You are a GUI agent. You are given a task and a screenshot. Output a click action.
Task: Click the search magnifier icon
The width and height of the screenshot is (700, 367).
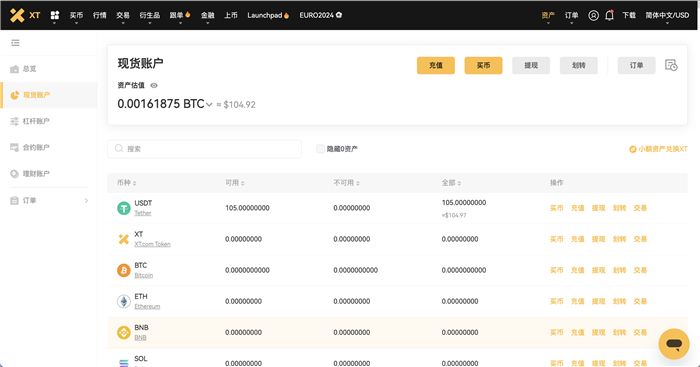[x=119, y=148]
